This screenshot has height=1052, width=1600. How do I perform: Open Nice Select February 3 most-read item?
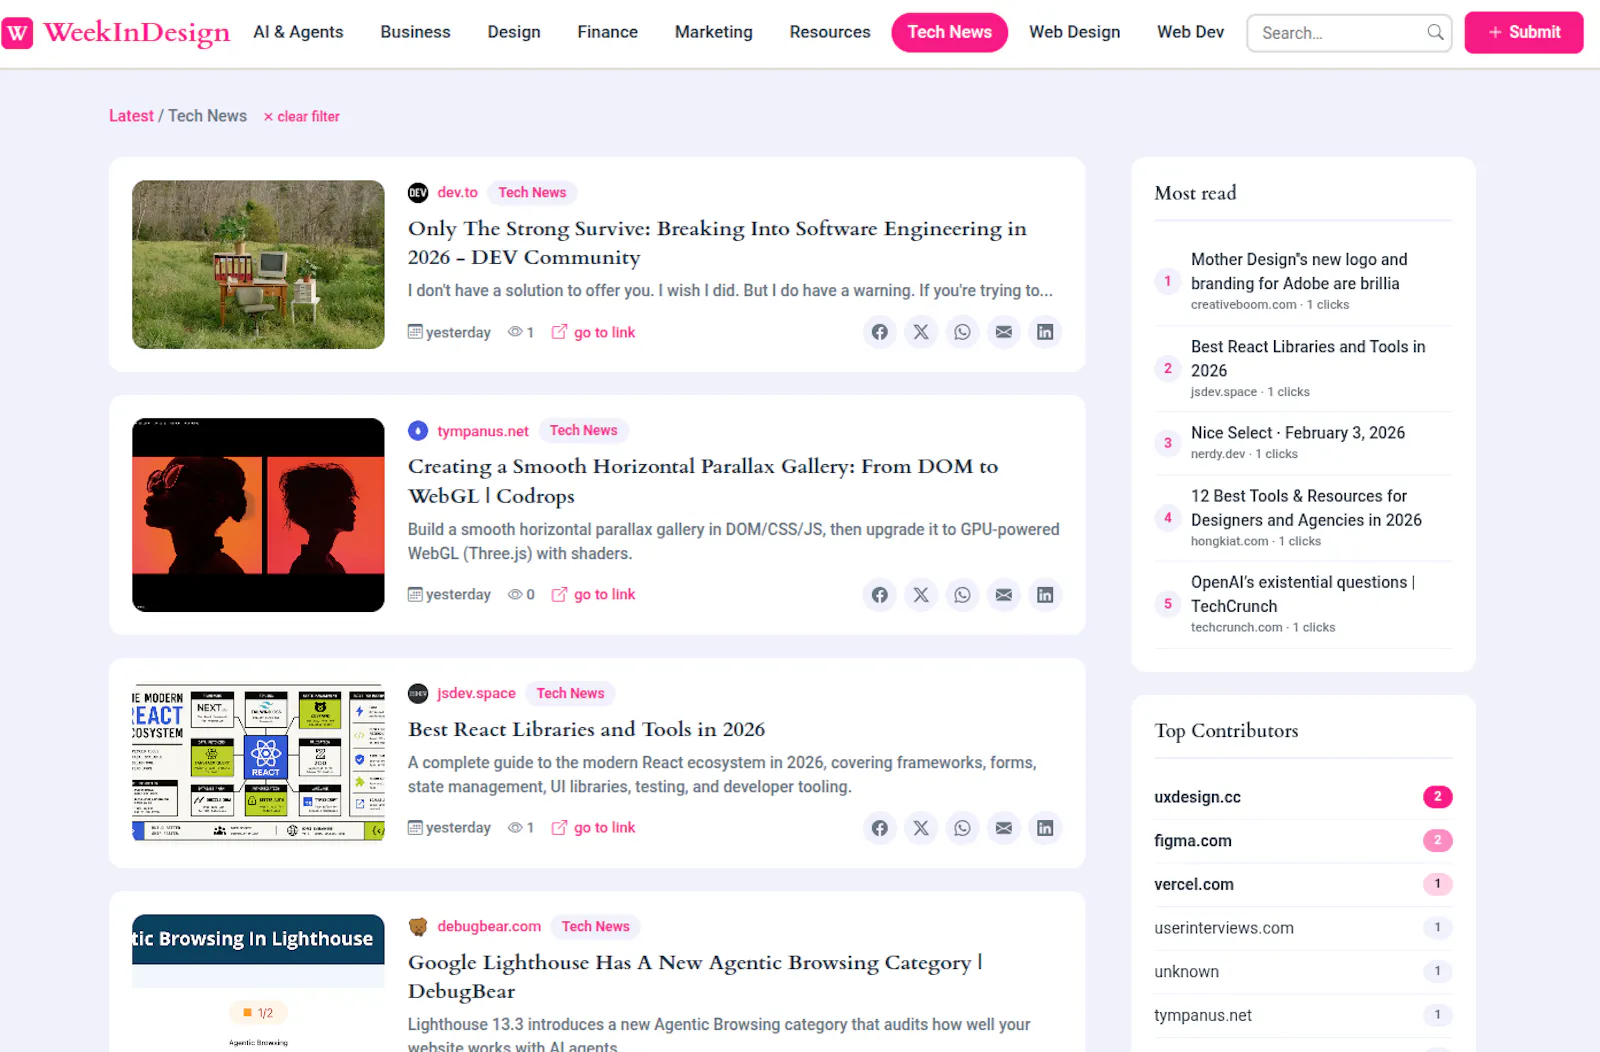click(1298, 433)
